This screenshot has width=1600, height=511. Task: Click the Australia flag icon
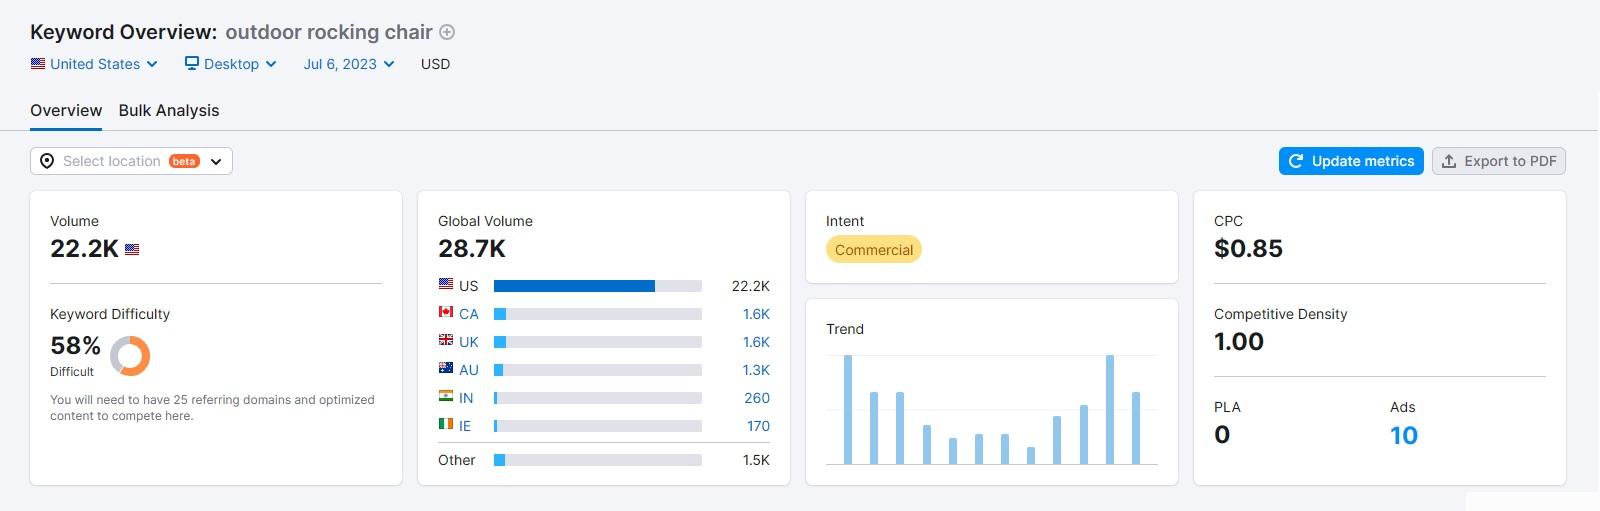446,369
